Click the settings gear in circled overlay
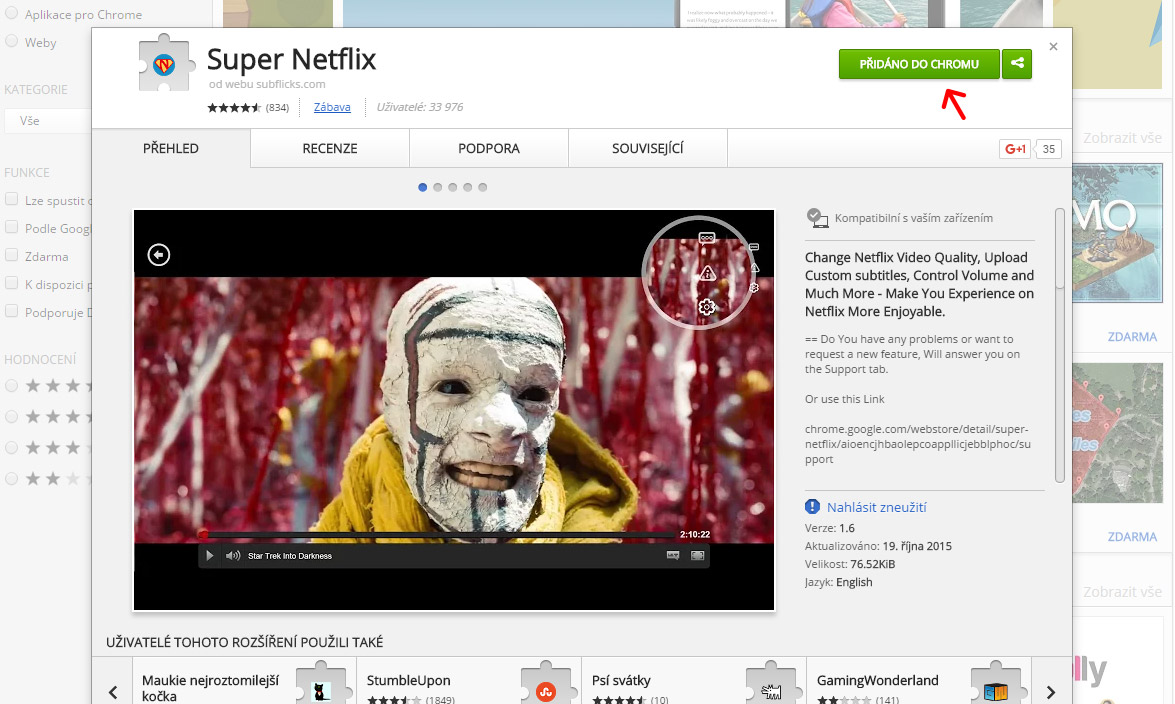Viewport: 1175px width, 704px height. [x=706, y=307]
